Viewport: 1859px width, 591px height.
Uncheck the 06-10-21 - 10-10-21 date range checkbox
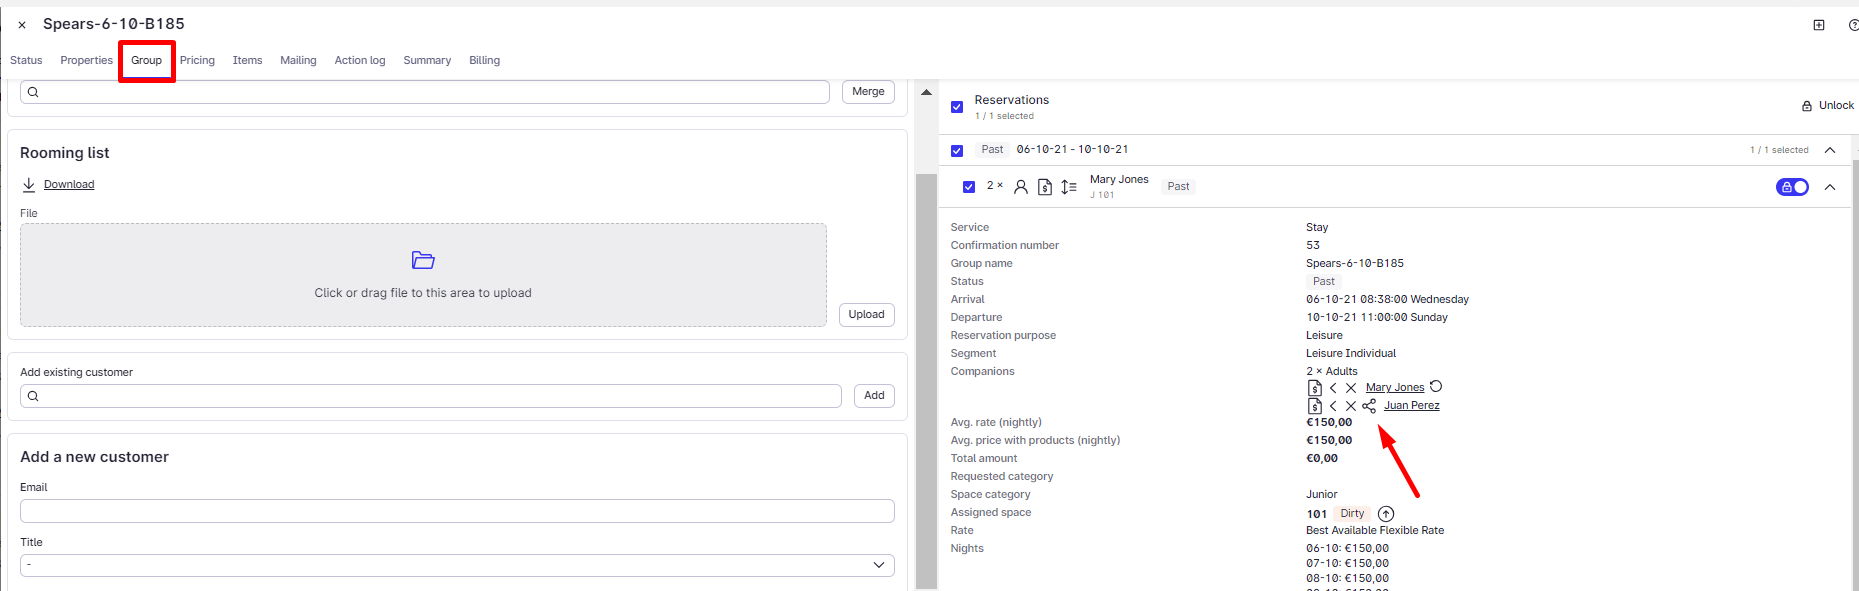(x=957, y=151)
